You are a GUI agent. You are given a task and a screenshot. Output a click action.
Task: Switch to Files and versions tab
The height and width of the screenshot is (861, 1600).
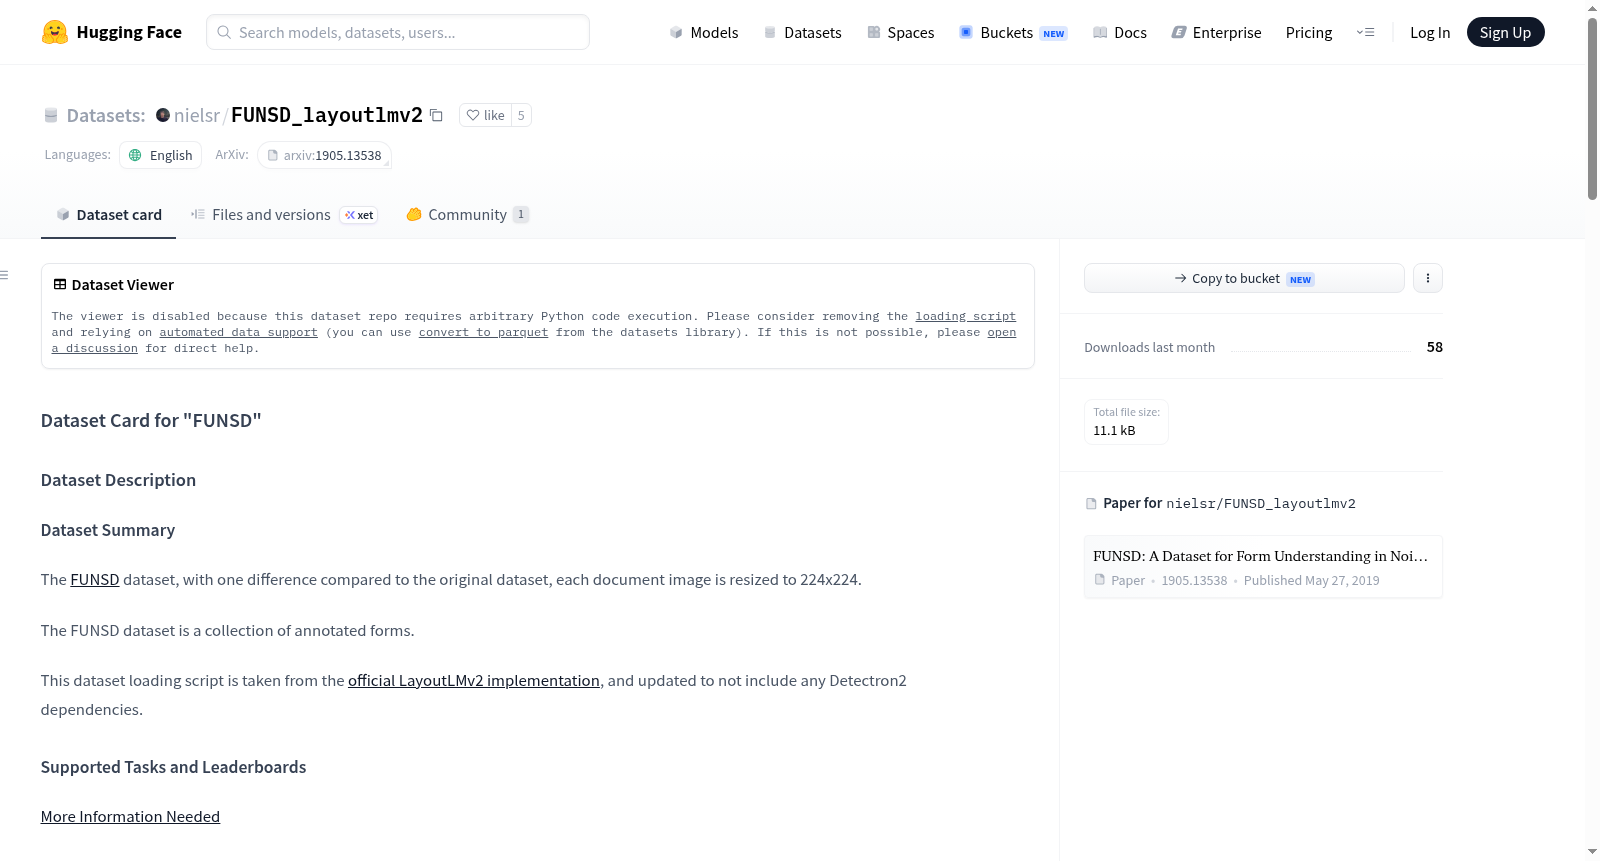(x=284, y=214)
